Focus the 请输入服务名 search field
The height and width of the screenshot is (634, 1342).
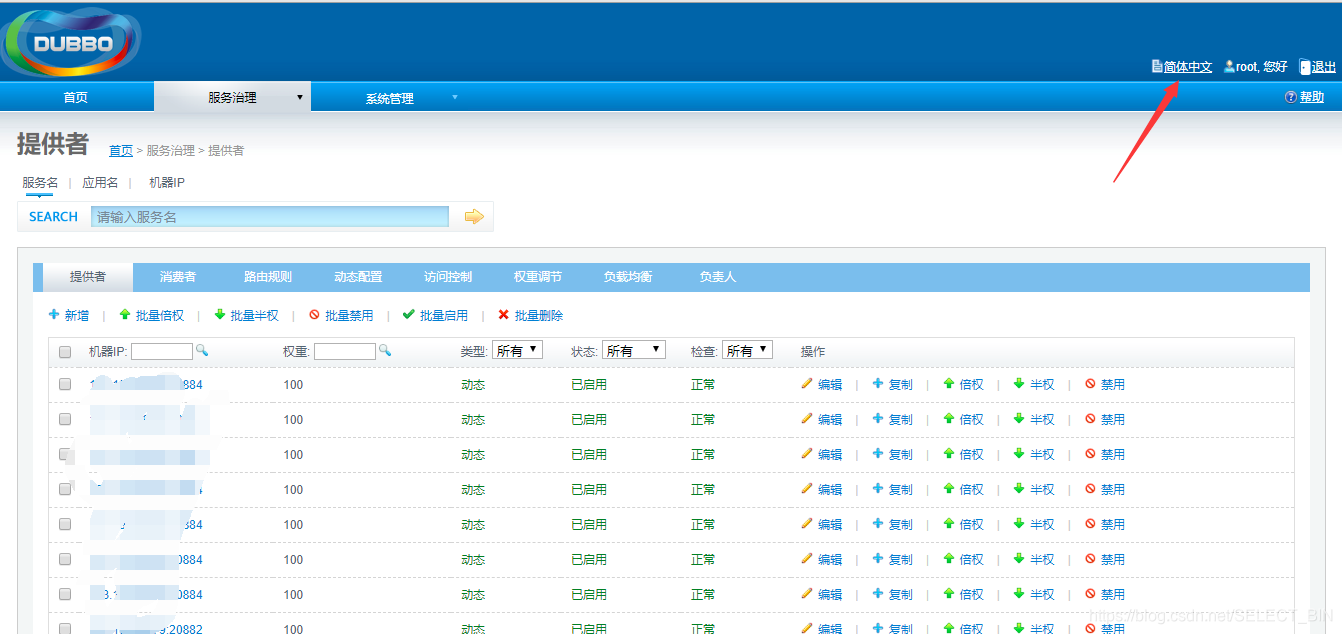[x=270, y=216]
